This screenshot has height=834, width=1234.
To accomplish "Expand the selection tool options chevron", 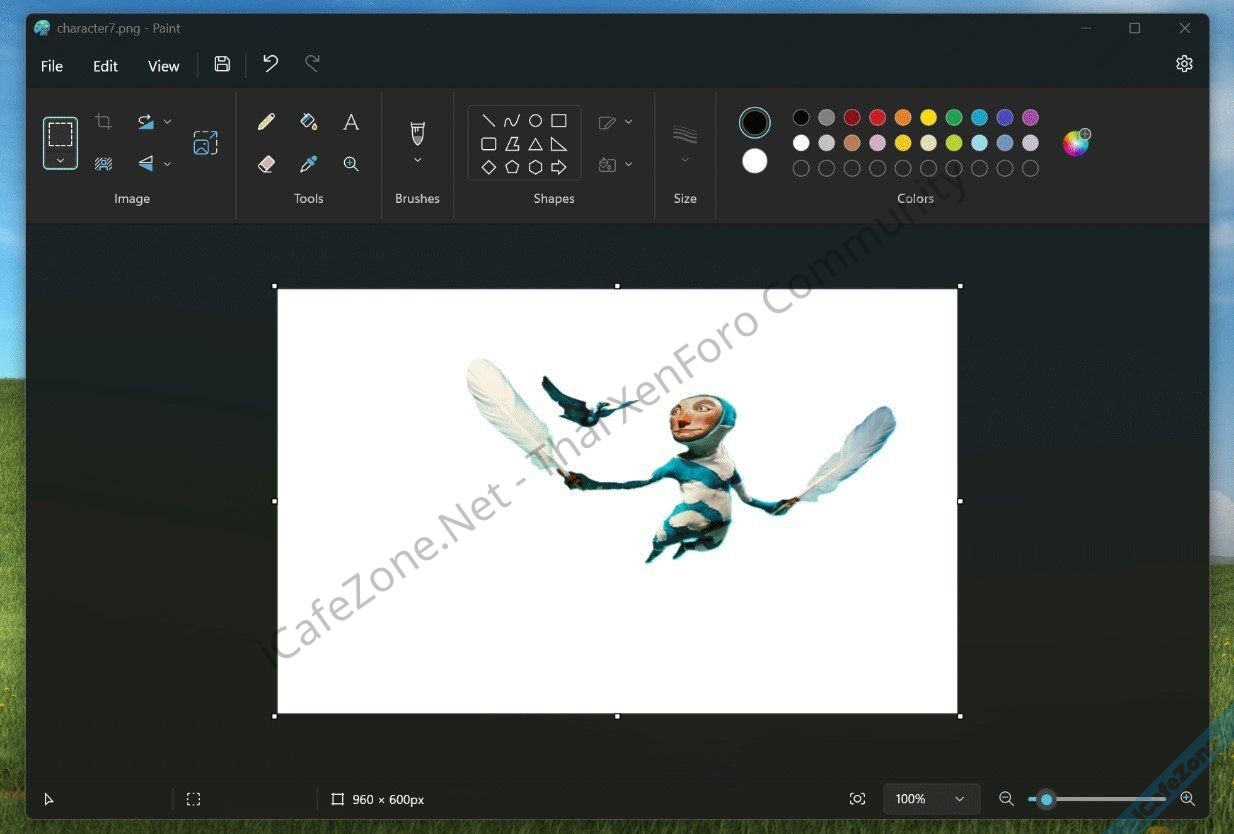I will coord(60,160).
